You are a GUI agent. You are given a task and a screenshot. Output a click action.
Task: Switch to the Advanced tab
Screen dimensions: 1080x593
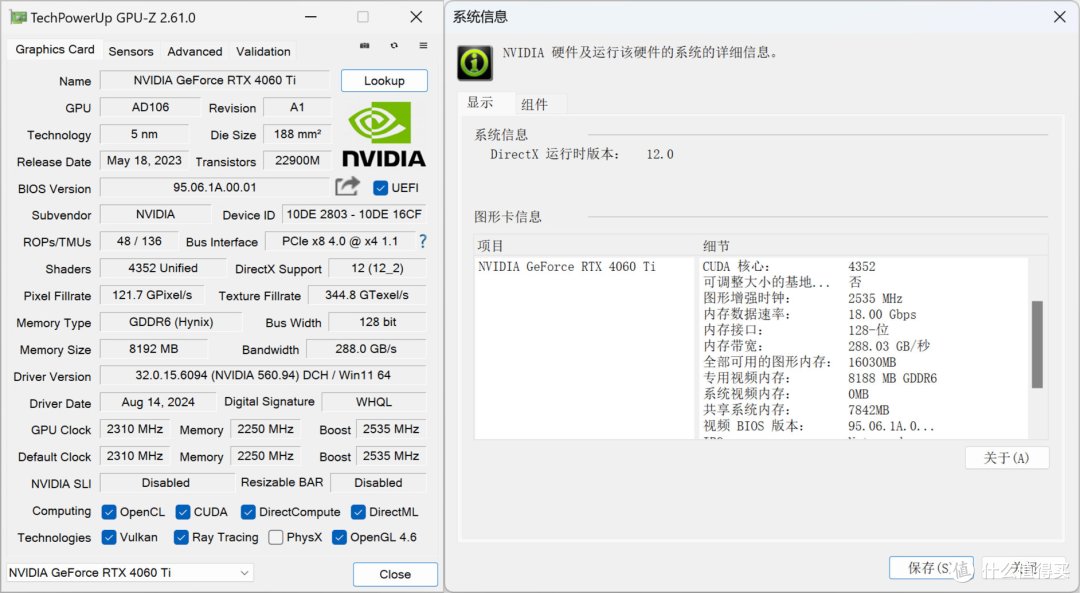point(195,52)
